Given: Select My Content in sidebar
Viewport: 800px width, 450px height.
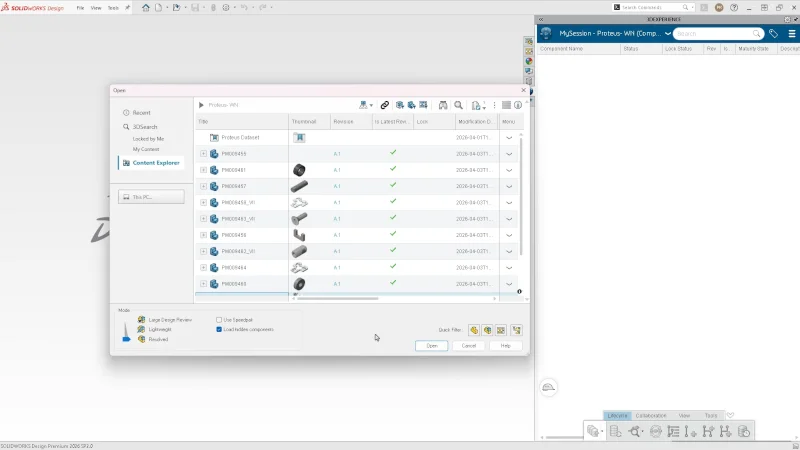Looking at the screenshot, I should 146,149.
